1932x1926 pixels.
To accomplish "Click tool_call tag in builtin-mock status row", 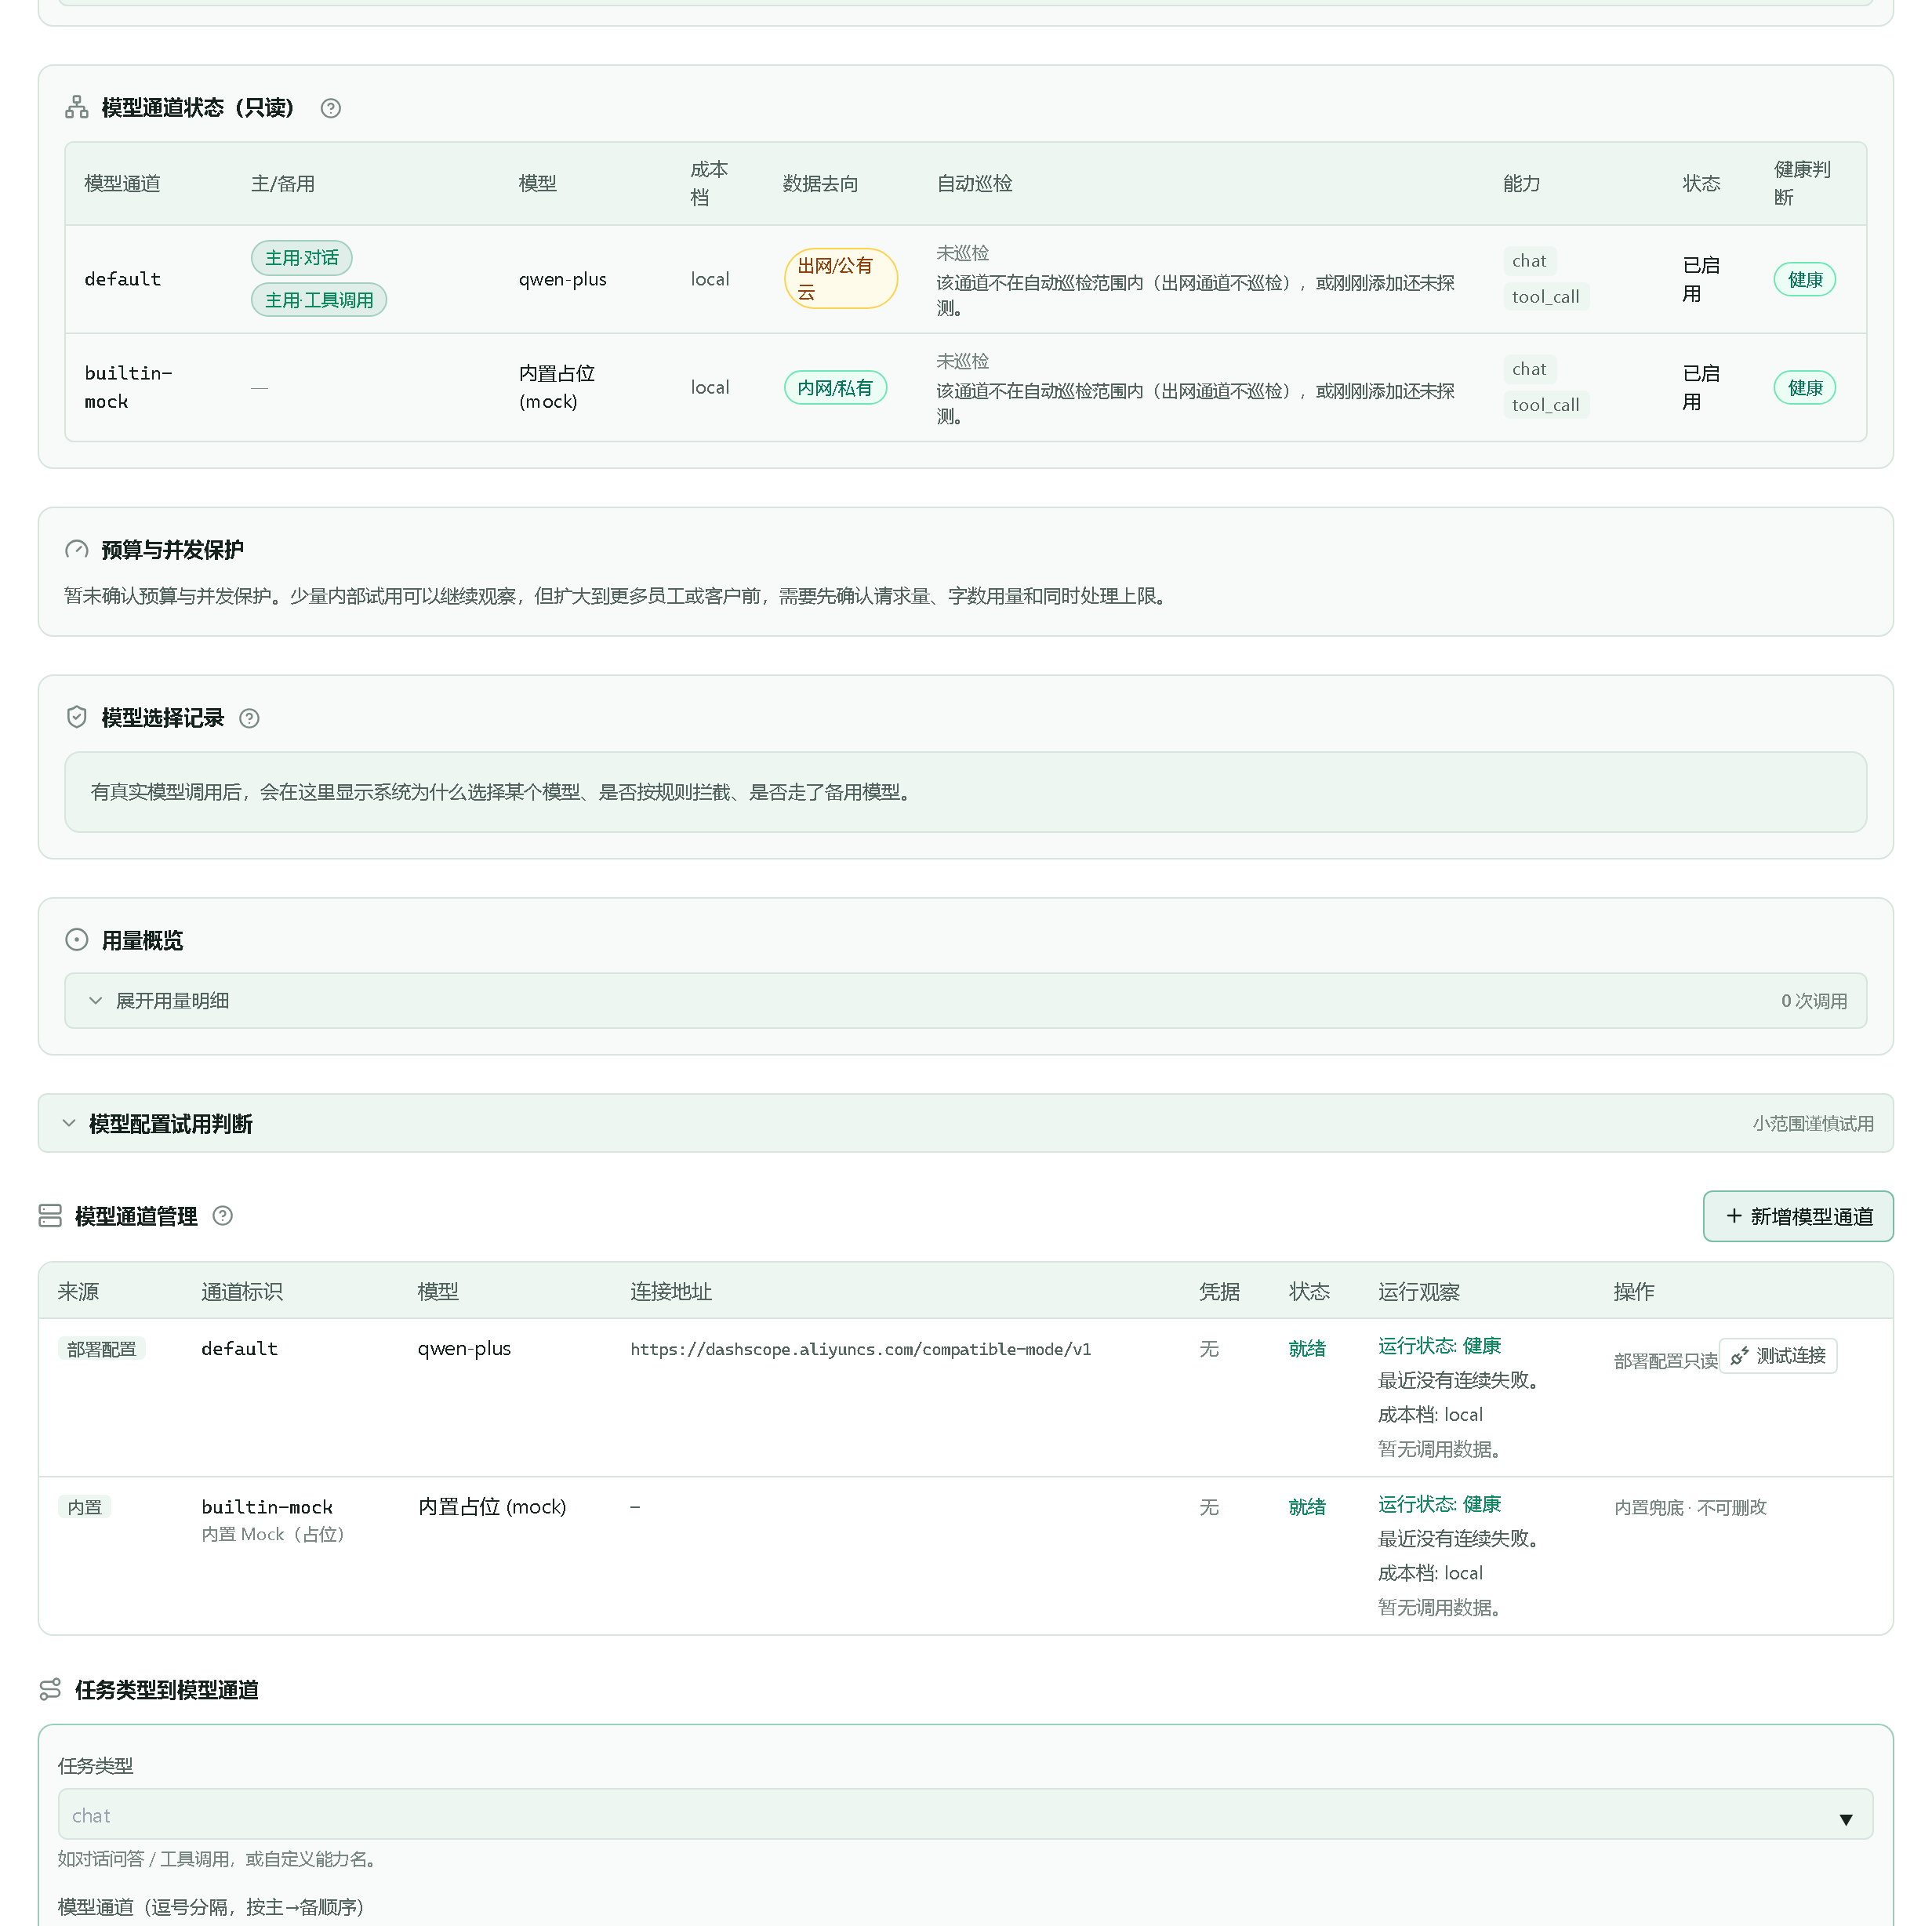I will (x=1546, y=405).
